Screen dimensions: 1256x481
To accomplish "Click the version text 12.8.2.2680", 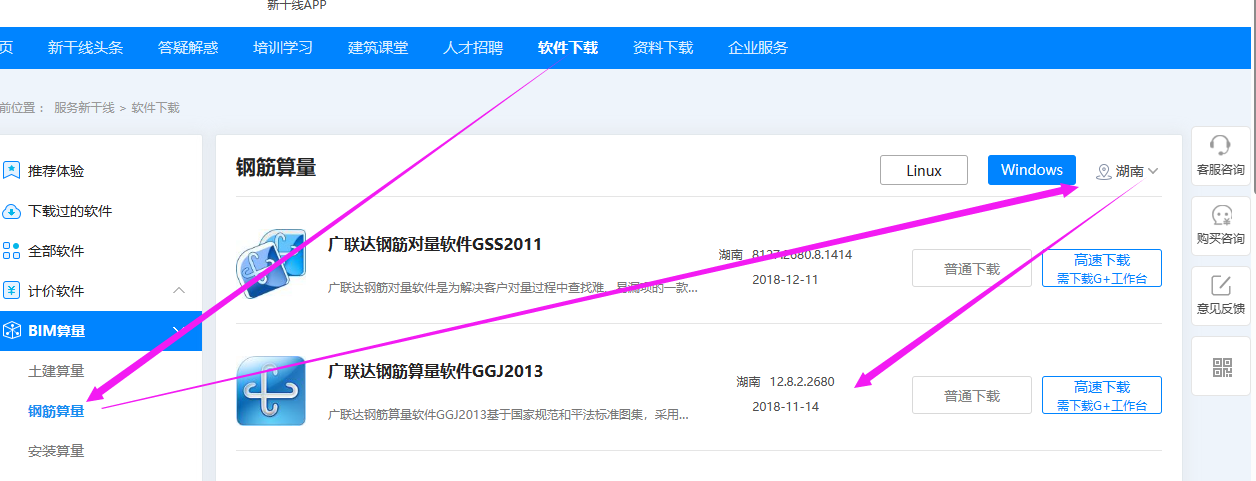I will tap(802, 382).
